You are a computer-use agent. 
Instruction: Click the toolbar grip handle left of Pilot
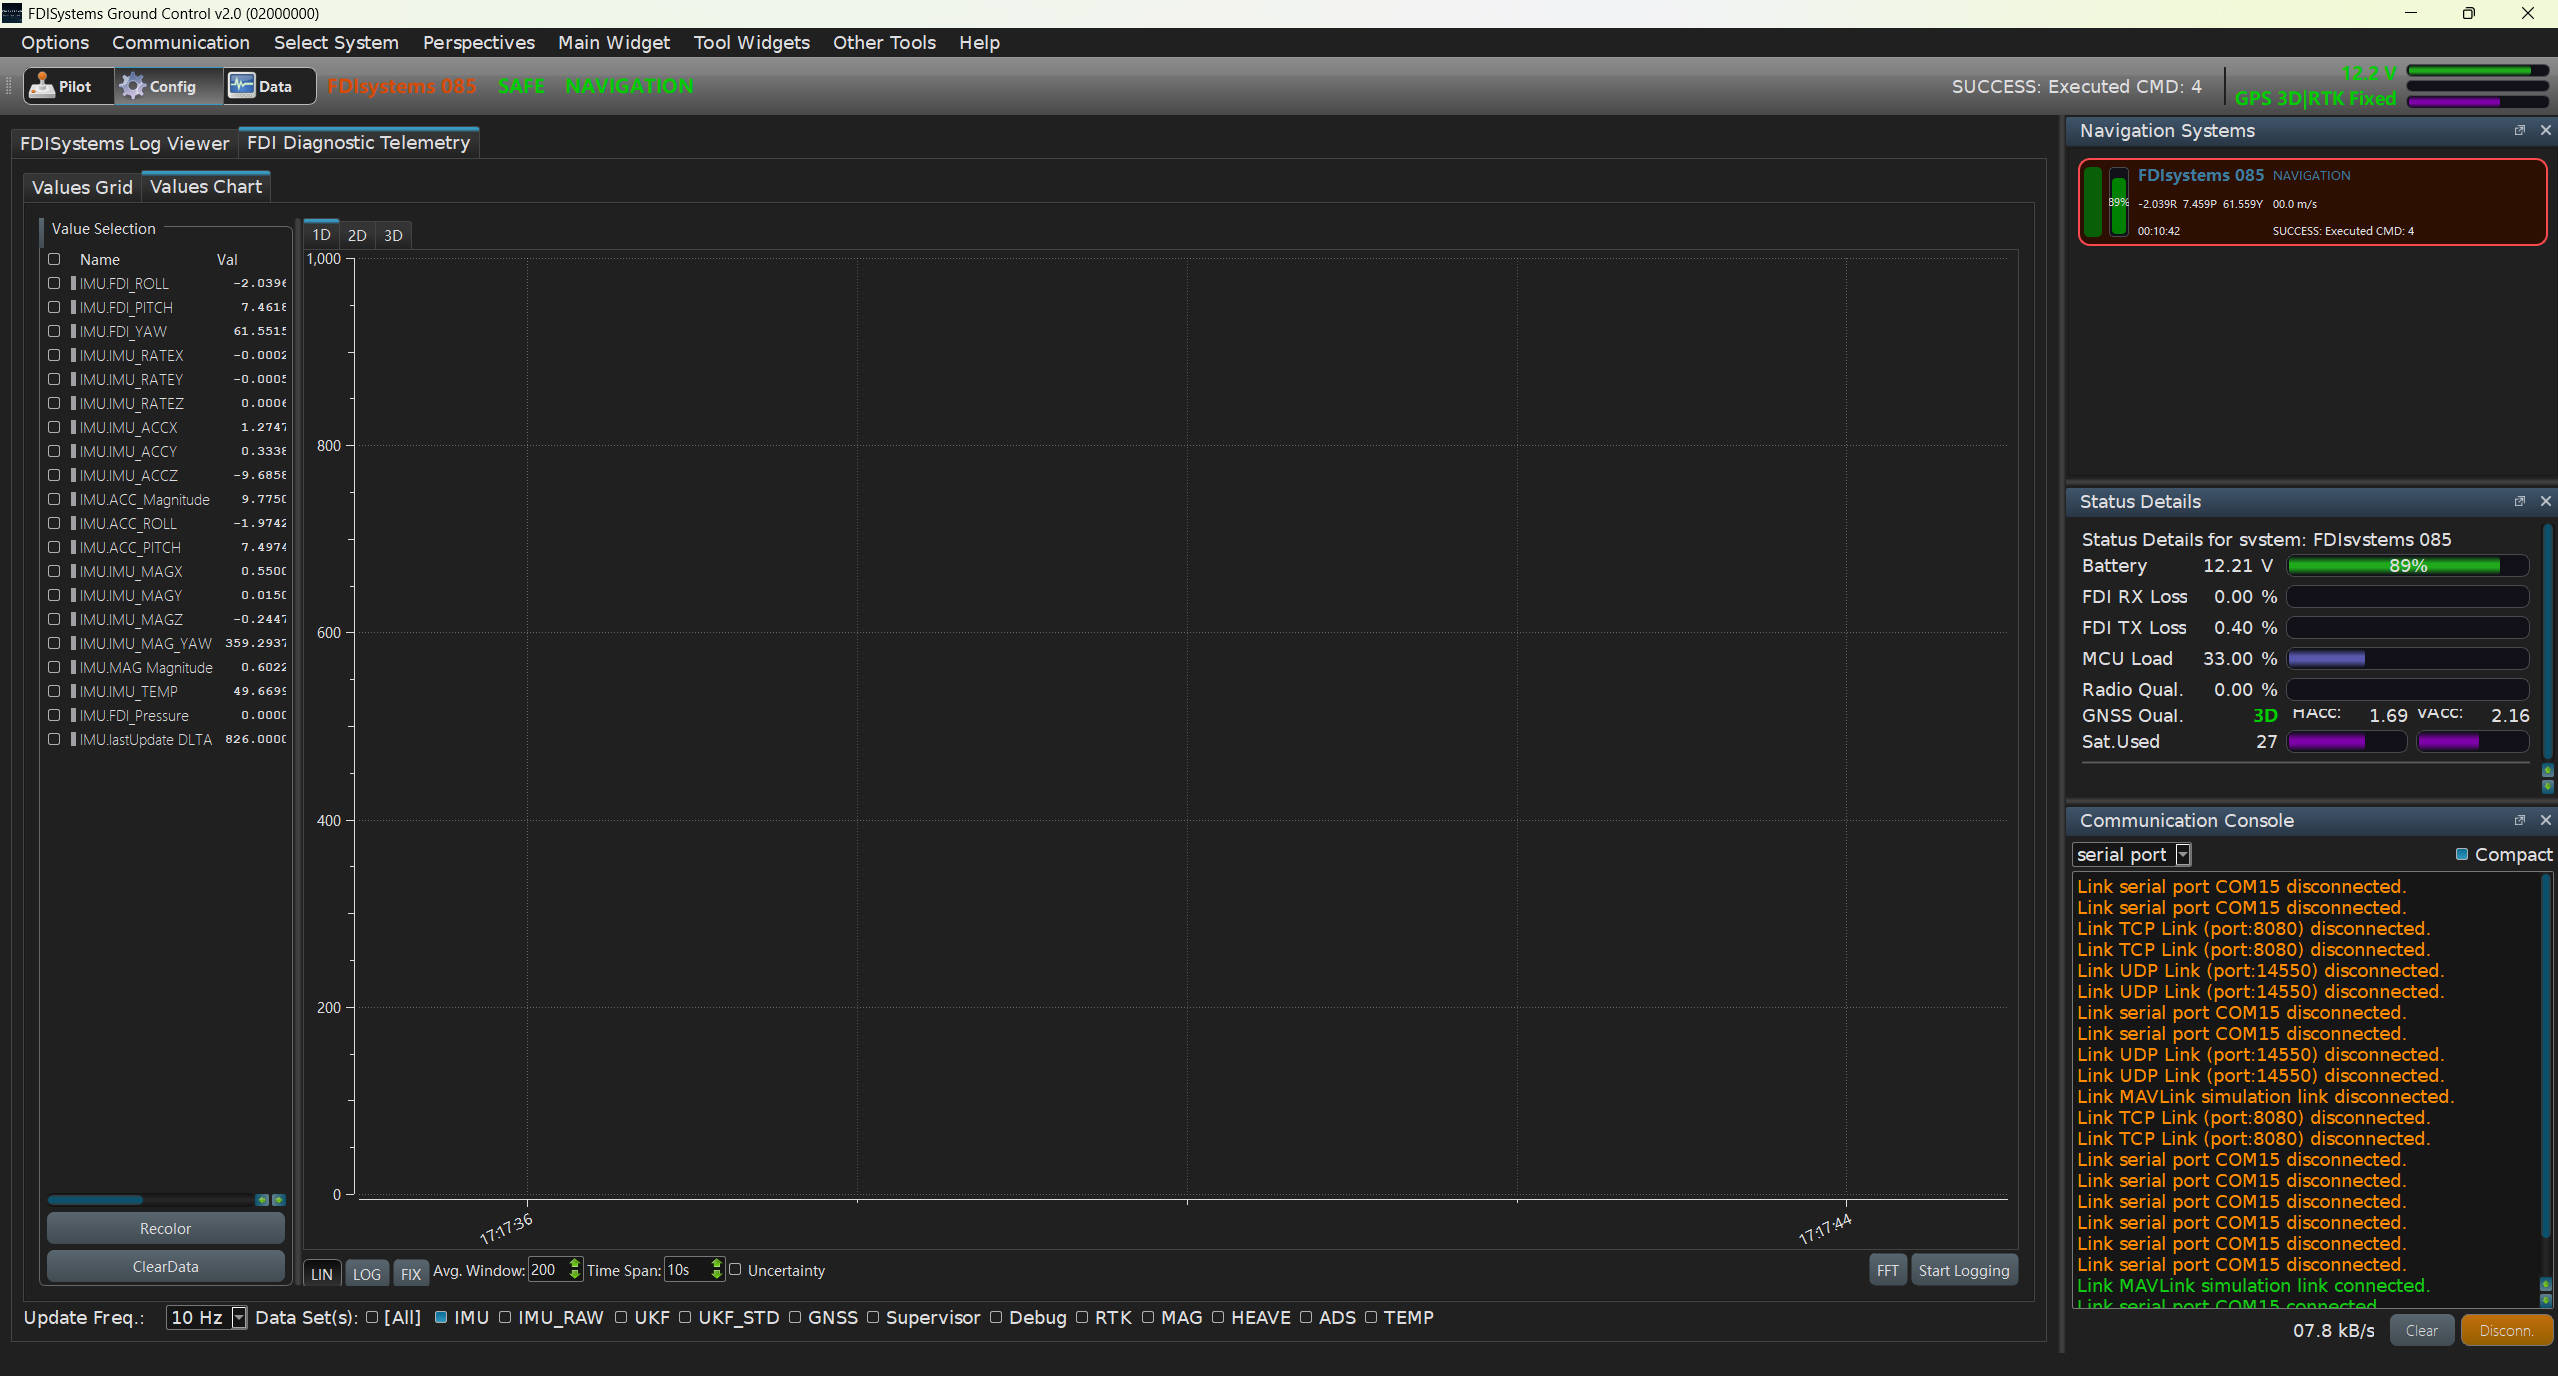tap(9, 86)
